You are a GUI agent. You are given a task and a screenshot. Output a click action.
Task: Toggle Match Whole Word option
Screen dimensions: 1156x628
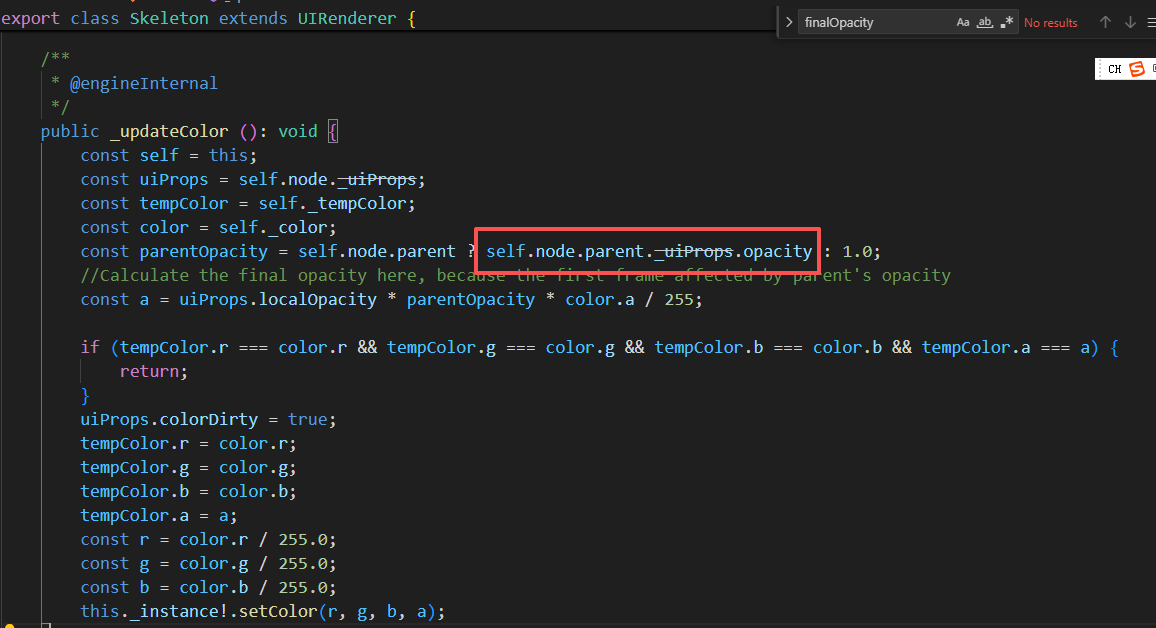pos(985,22)
